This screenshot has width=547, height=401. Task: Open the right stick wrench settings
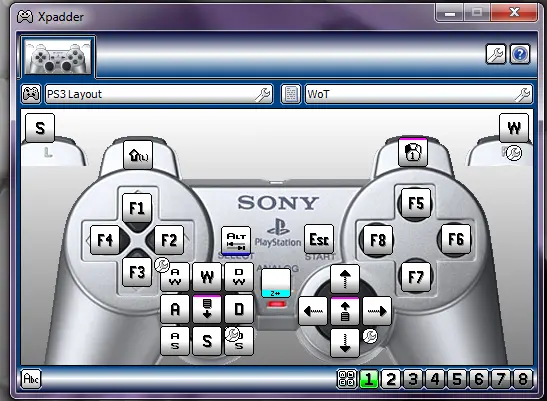[370, 336]
